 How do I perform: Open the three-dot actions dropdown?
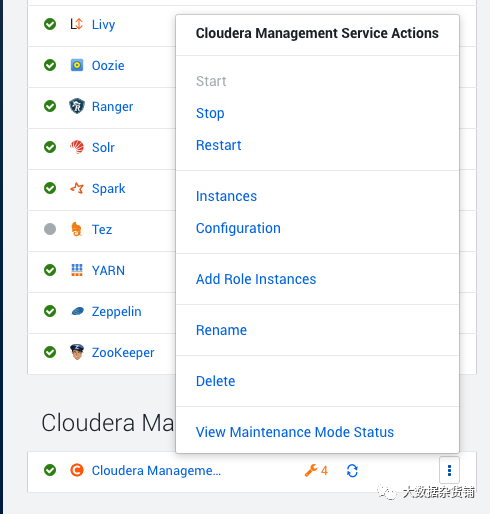449,470
